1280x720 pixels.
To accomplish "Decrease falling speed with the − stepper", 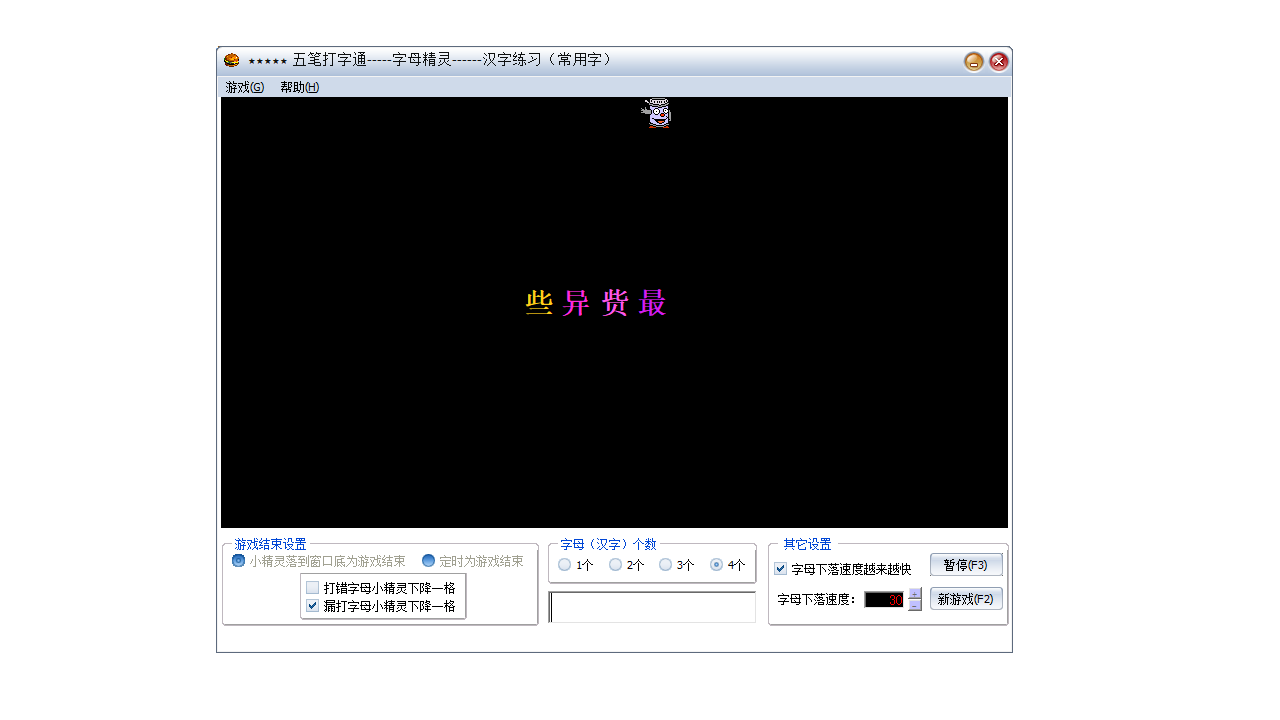I will [x=913, y=604].
